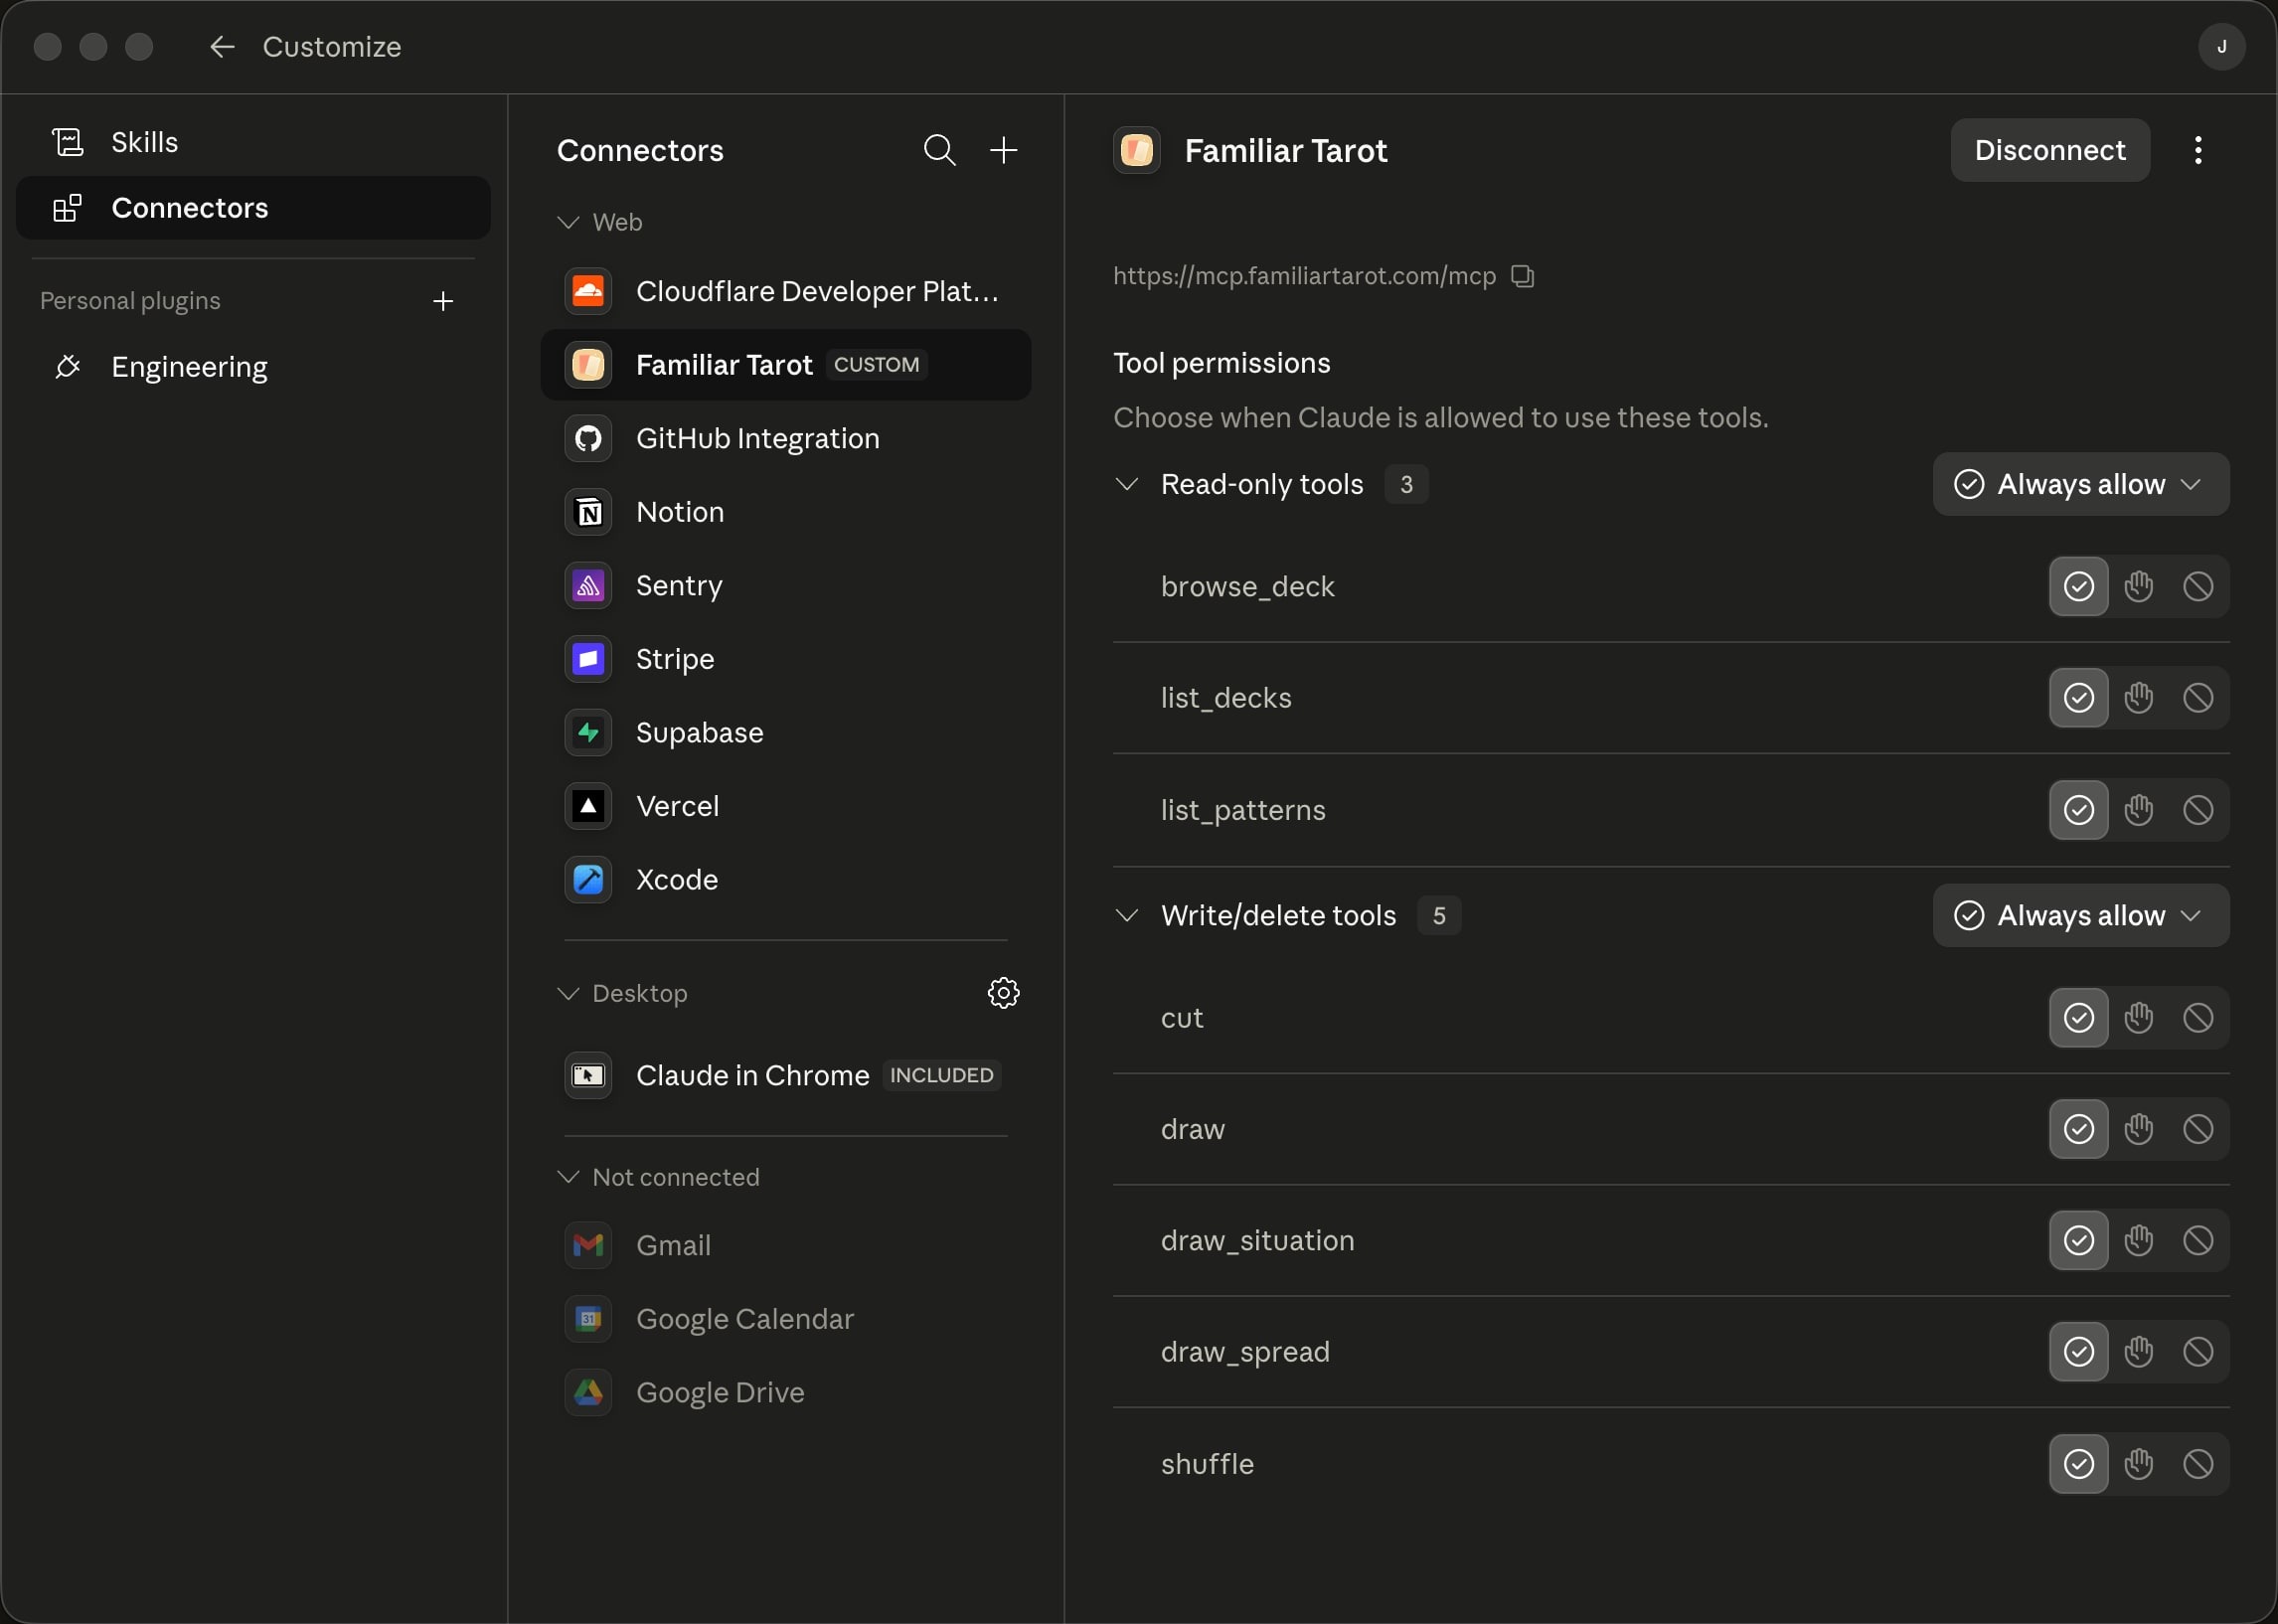
Task: Click the Stripe connector icon
Action: pyautogui.click(x=588, y=659)
